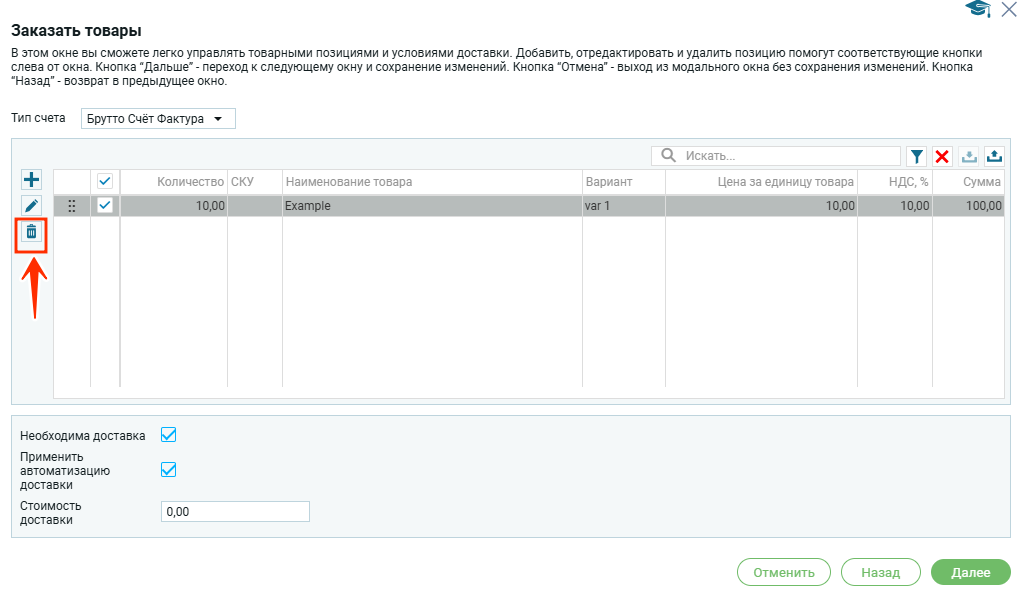Open the filter funnel icon

click(x=916, y=156)
